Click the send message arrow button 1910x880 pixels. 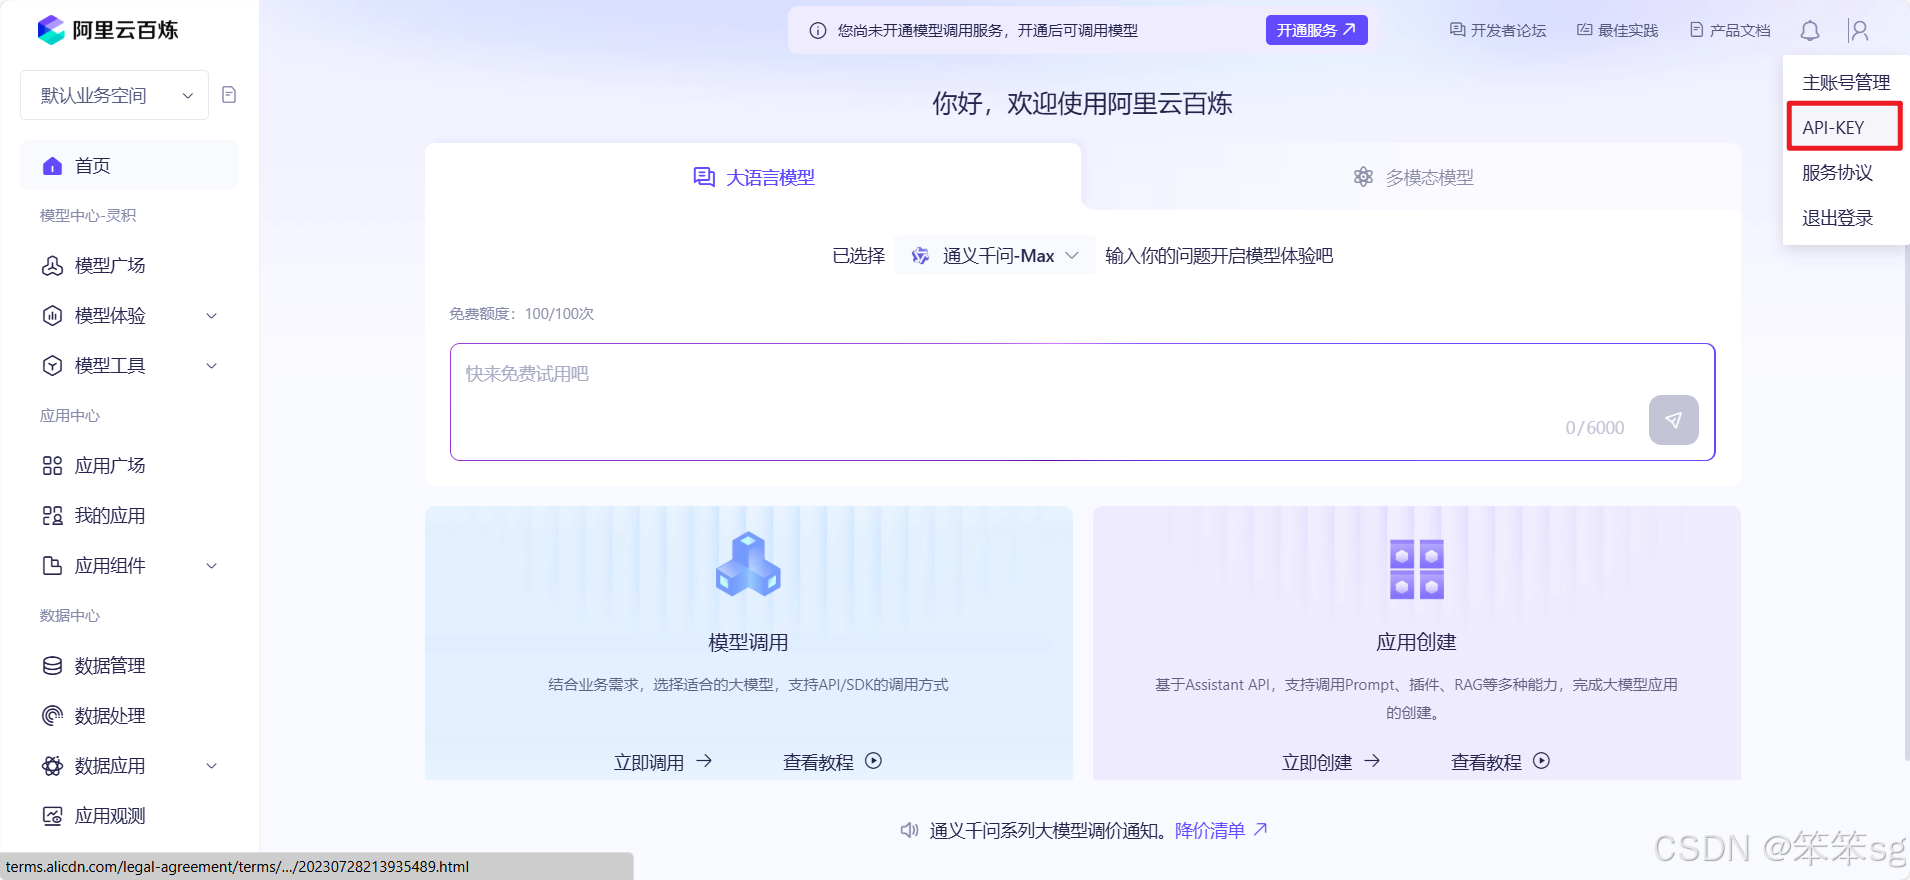coord(1674,420)
